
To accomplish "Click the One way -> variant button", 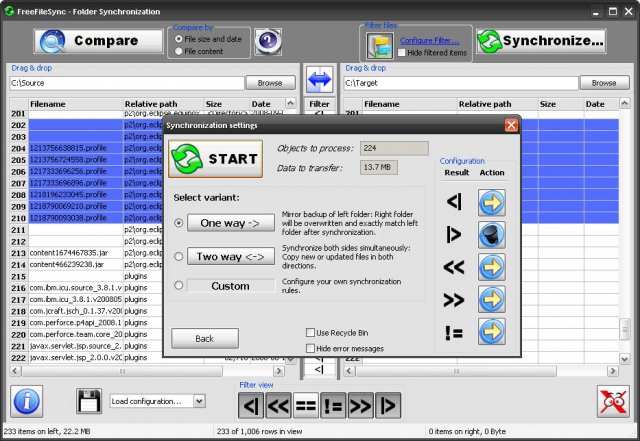I will click(231, 223).
